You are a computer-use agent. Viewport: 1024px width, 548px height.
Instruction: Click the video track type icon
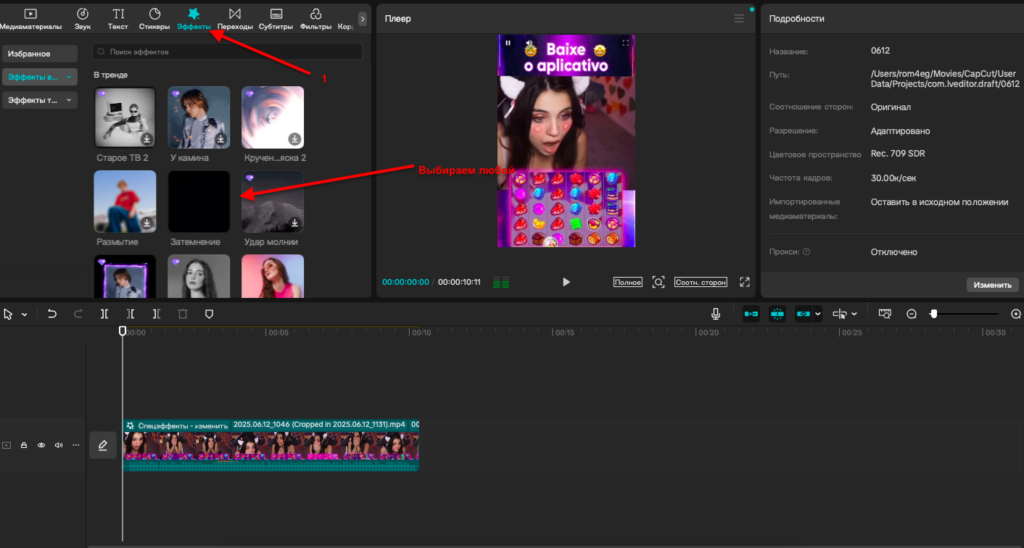(7, 445)
